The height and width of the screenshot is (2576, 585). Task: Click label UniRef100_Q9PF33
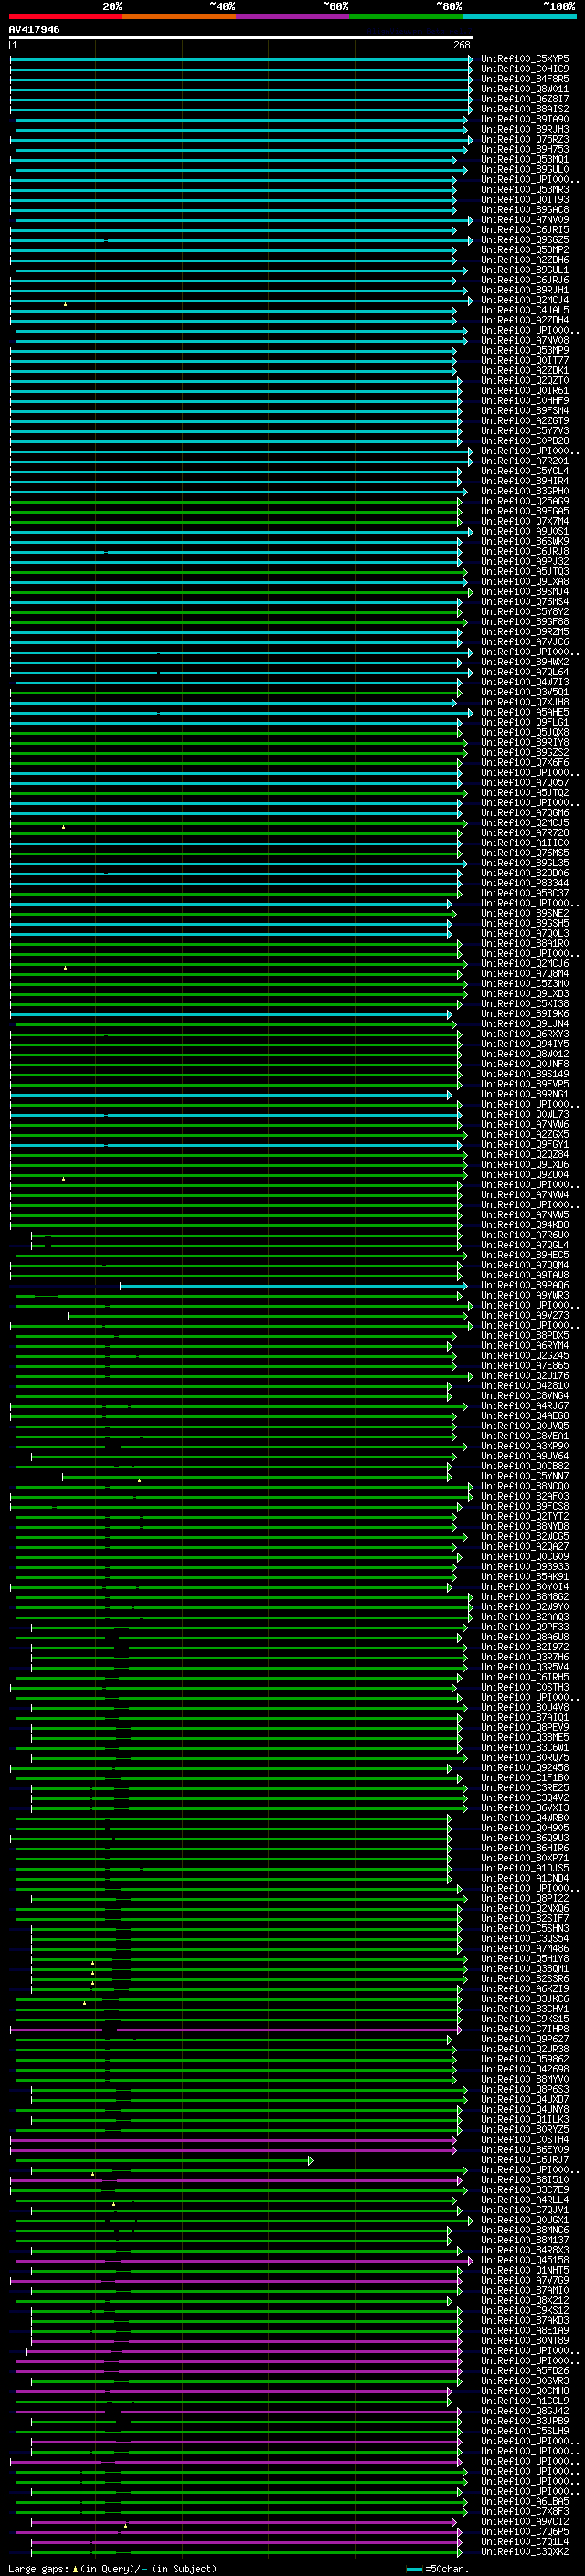(x=525, y=1627)
